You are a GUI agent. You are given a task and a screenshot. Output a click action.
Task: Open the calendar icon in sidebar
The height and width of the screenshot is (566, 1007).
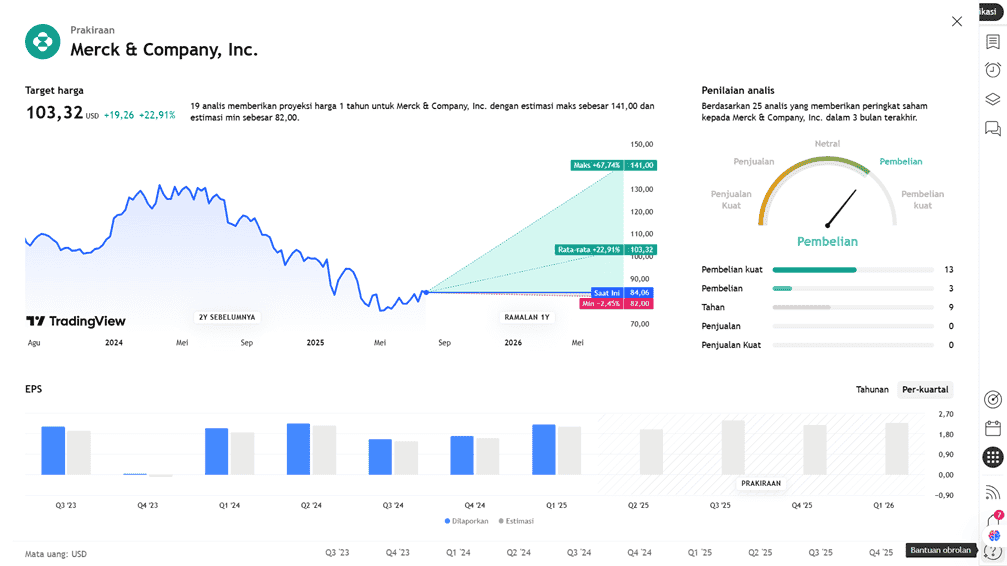(x=993, y=429)
